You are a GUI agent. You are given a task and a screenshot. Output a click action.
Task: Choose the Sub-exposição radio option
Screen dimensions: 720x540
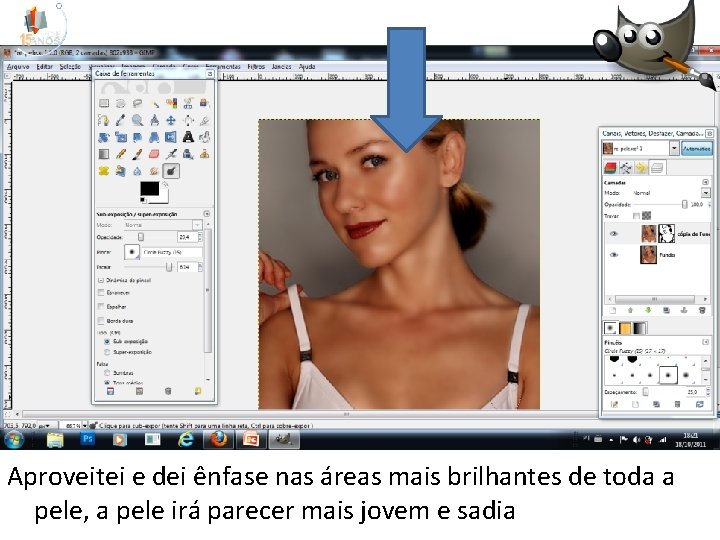107,341
